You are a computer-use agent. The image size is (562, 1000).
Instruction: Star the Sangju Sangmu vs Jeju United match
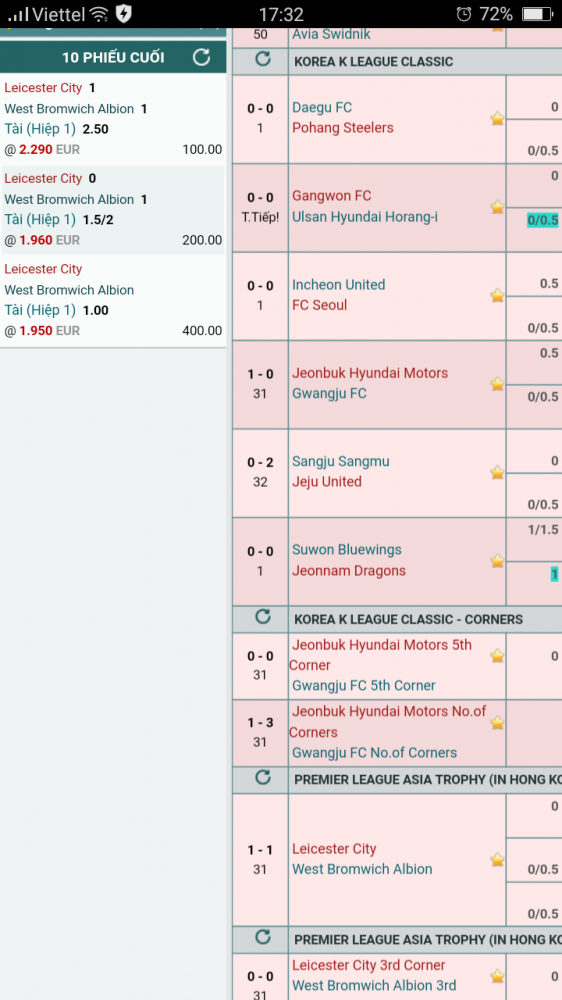click(497, 472)
